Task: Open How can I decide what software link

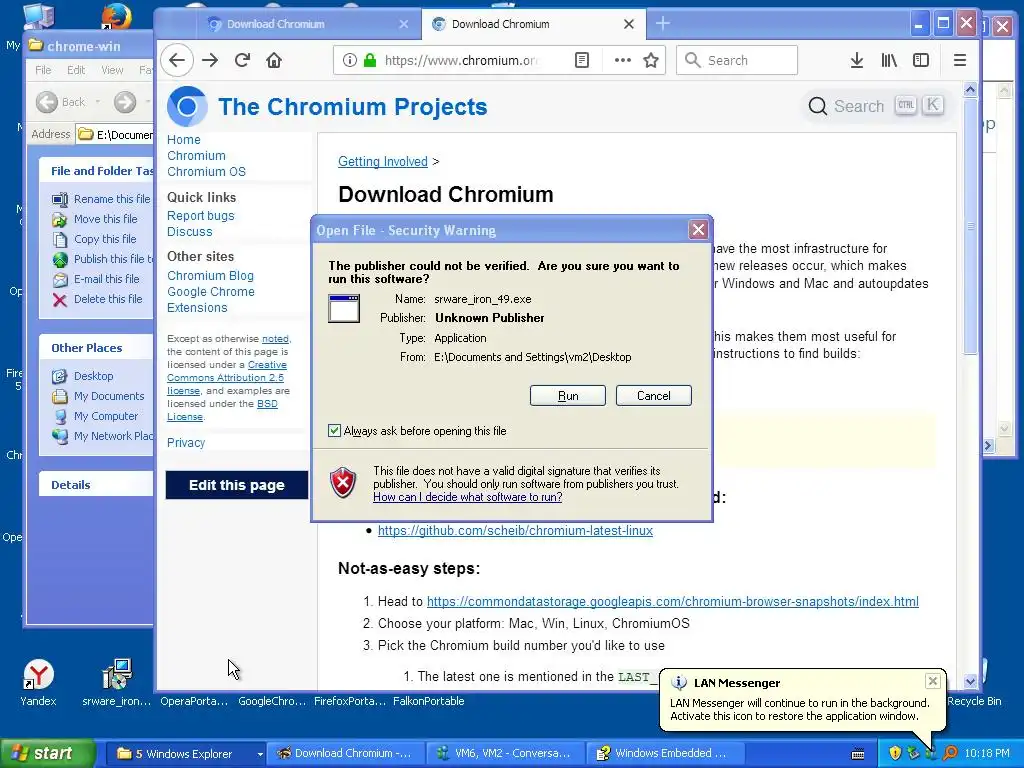Action: pos(468,497)
